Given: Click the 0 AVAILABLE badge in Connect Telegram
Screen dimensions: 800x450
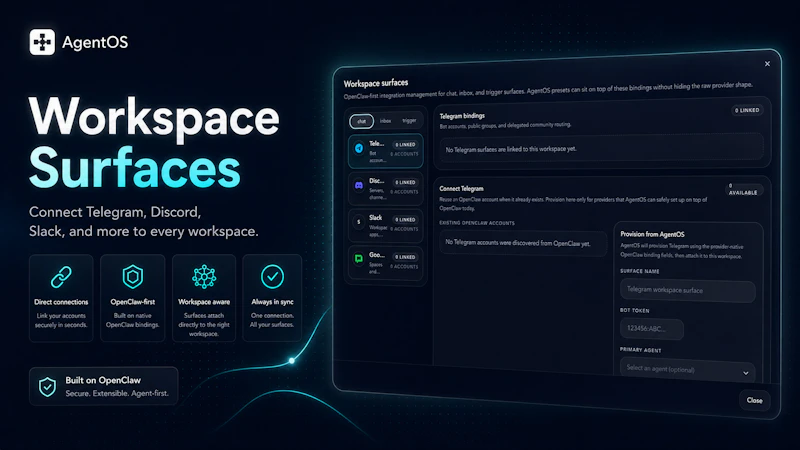Looking at the screenshot, I should point(743,189).
